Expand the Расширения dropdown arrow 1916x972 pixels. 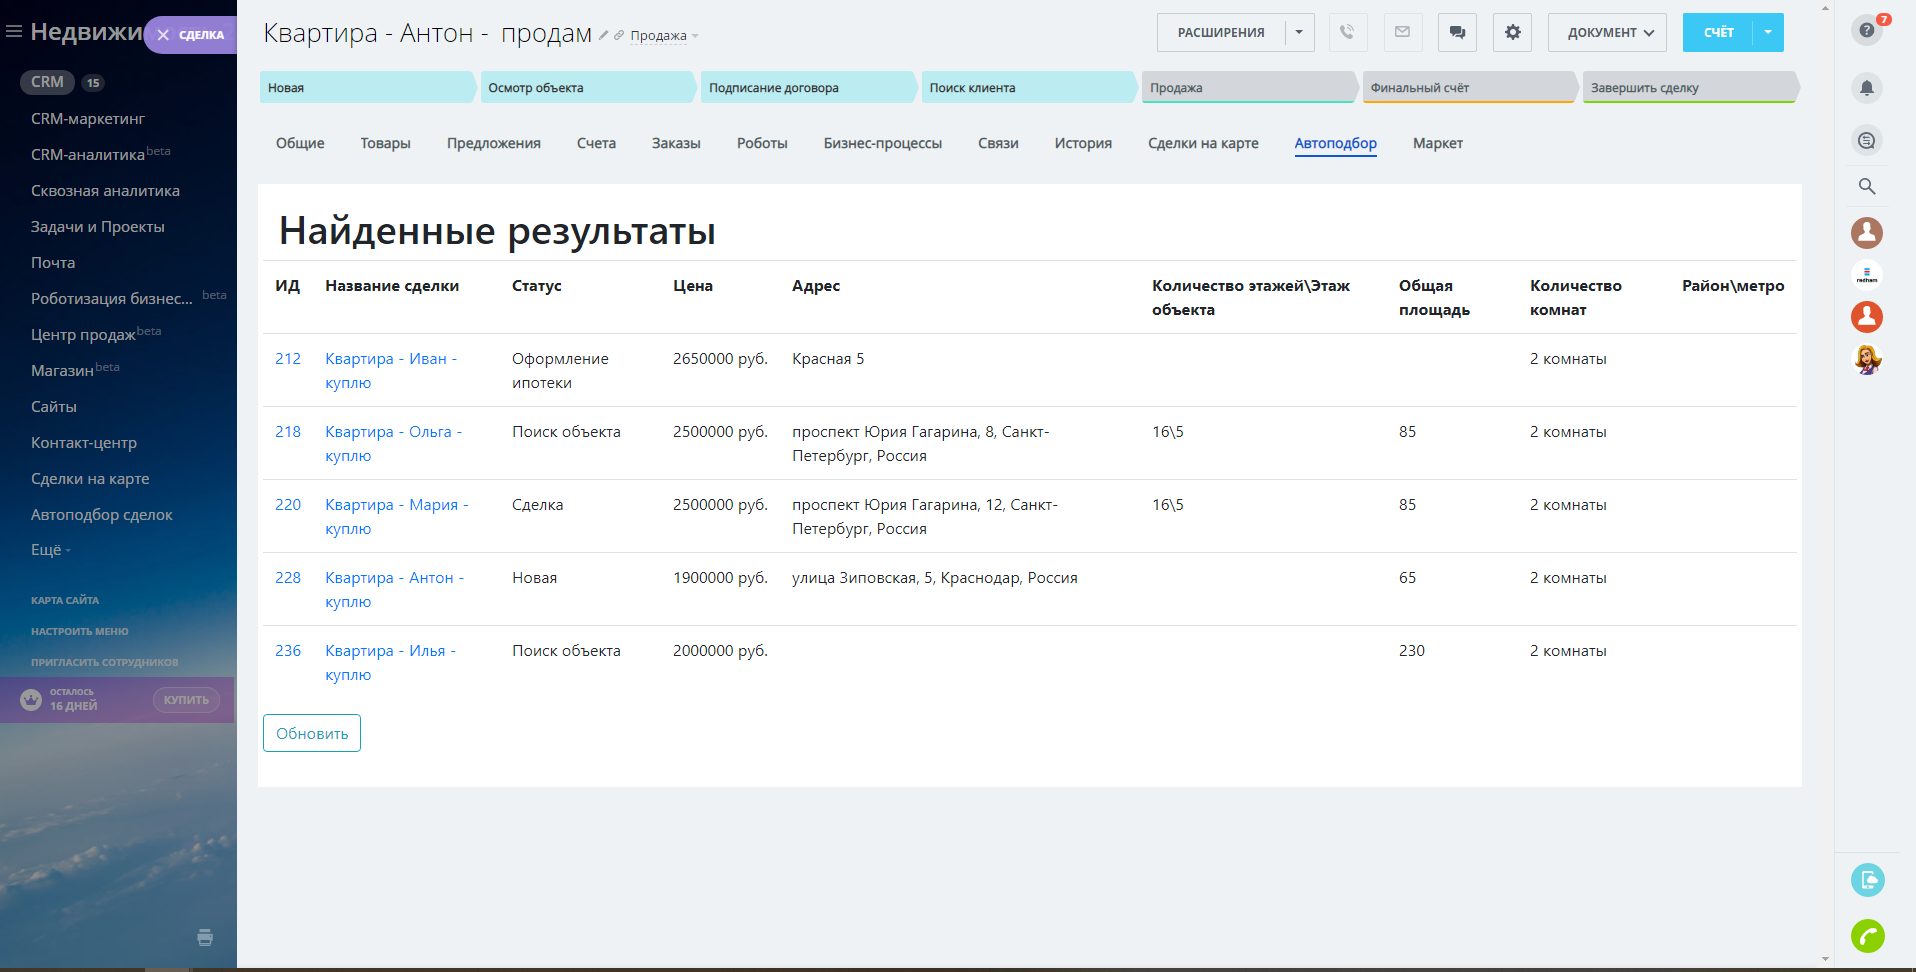(x=1299, y=33)
